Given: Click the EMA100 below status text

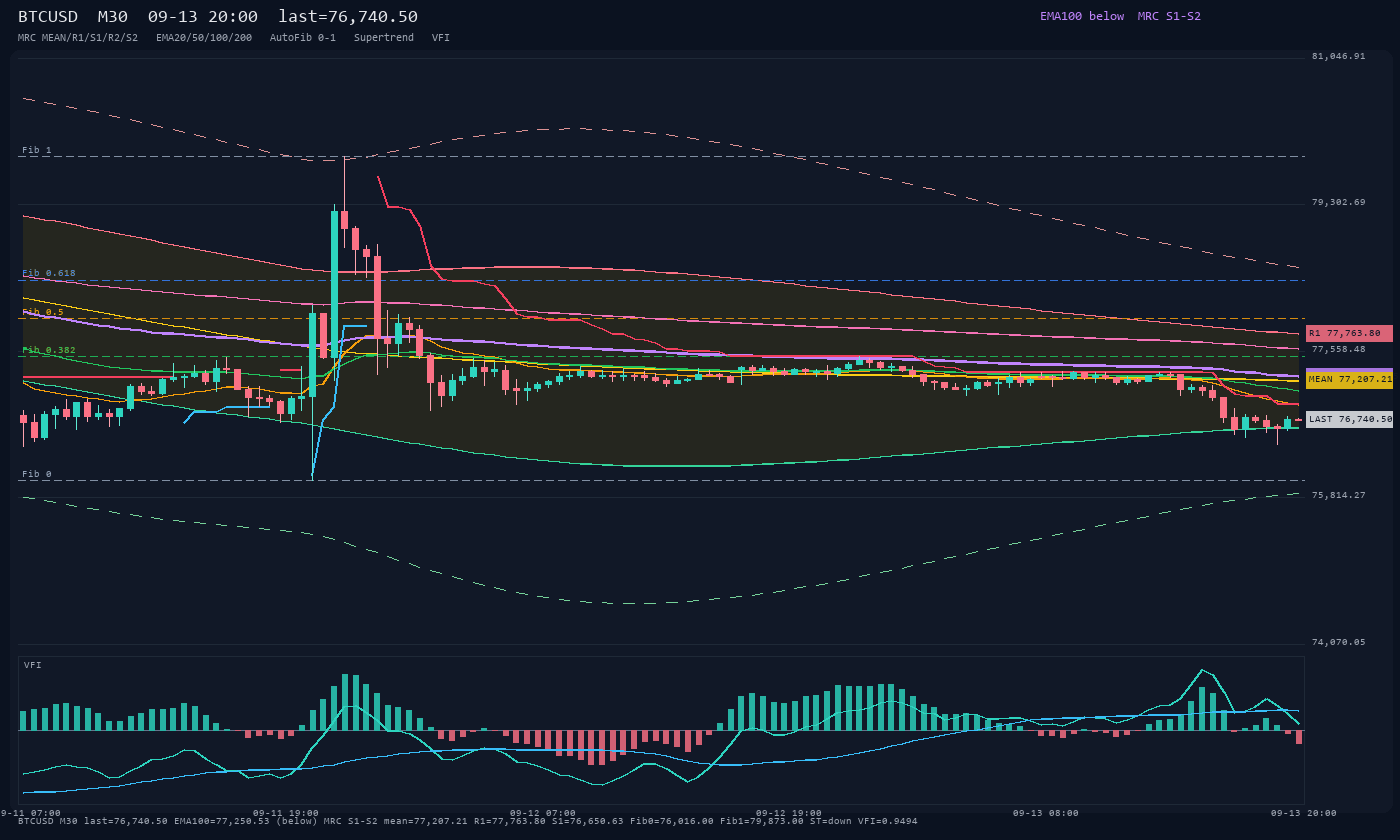Looking at the screenshot, I should (x=1082, y=16).
